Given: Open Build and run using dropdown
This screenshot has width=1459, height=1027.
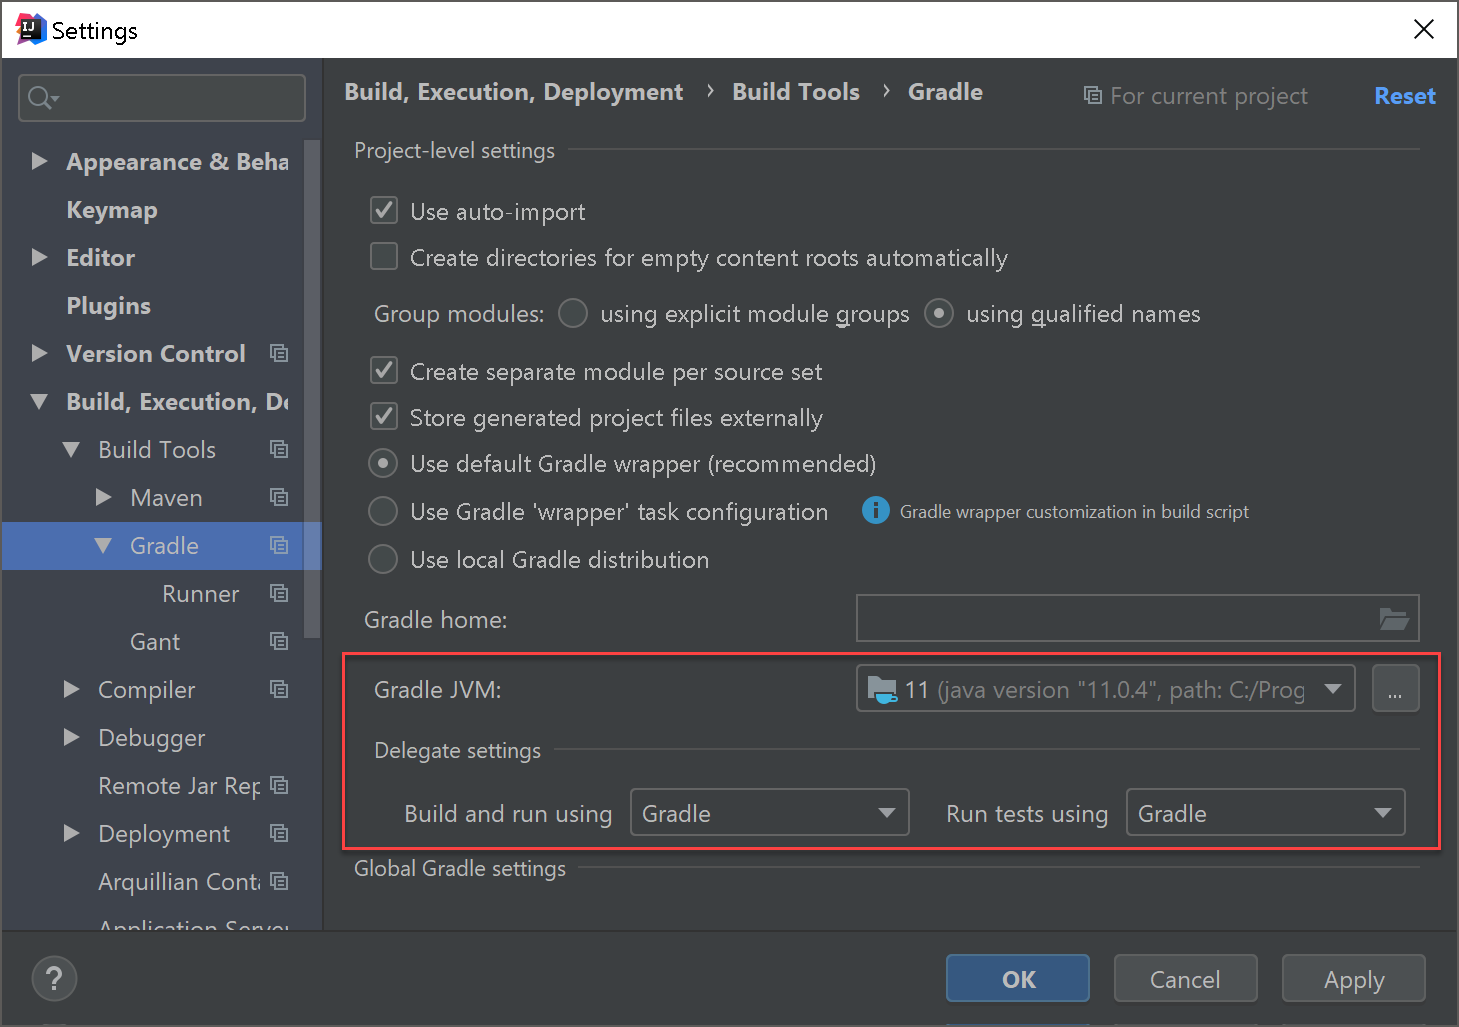Looking at the screenshot, I should point(769,812).
